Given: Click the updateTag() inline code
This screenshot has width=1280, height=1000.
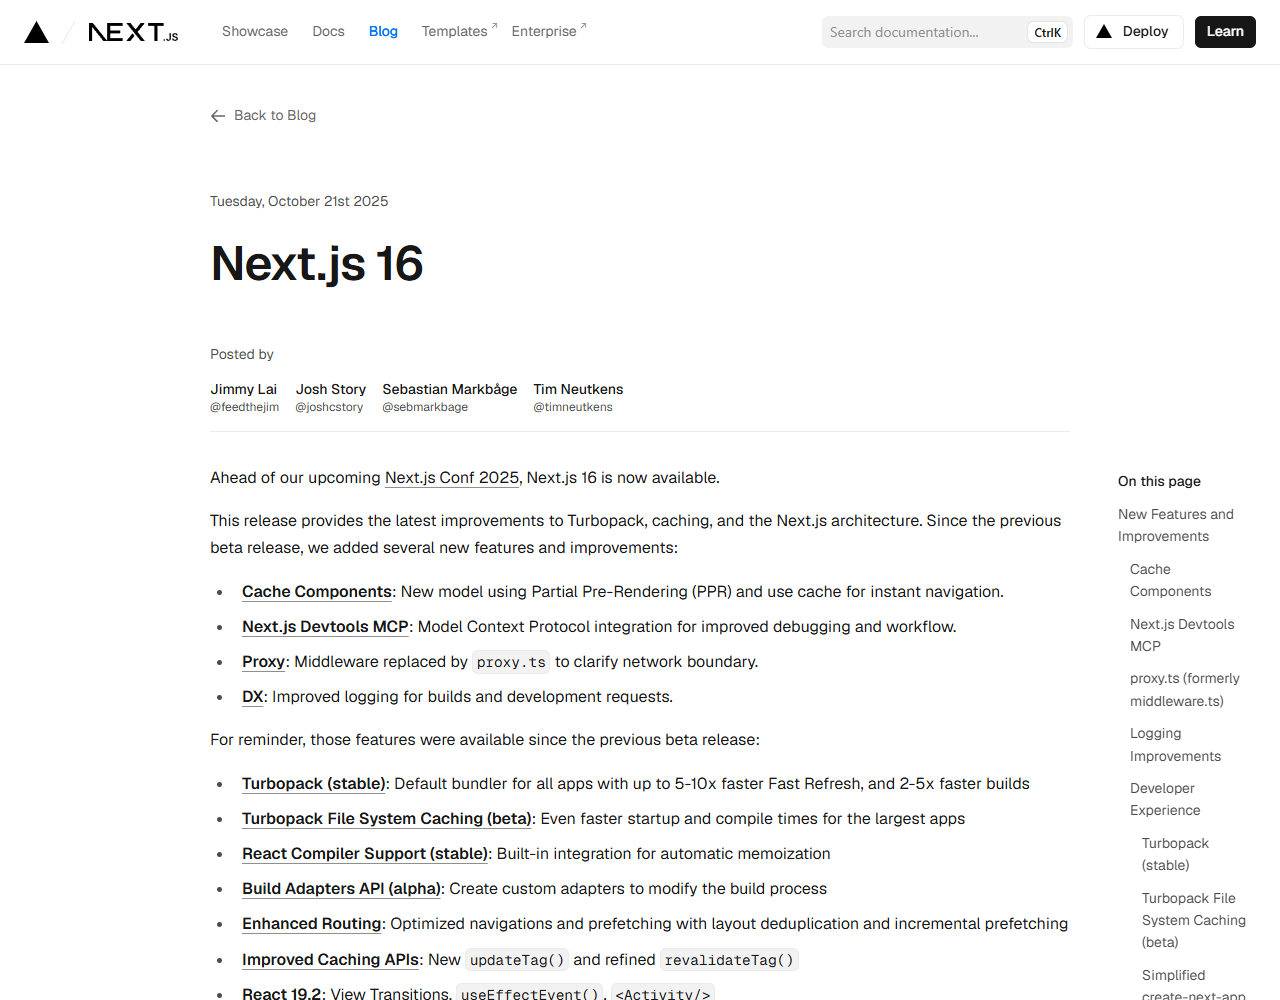Looking at the screenshot, I should coord(517,960).
